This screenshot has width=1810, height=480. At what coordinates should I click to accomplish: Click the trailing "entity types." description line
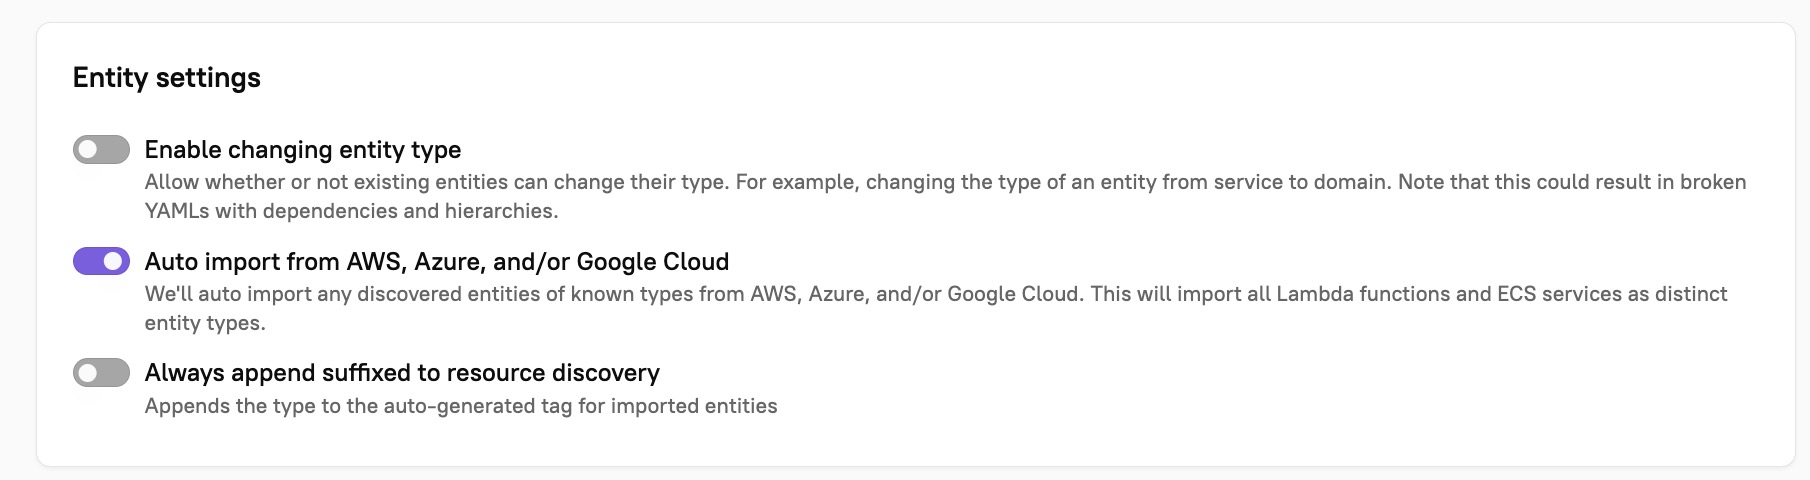[x=205, y=323]
